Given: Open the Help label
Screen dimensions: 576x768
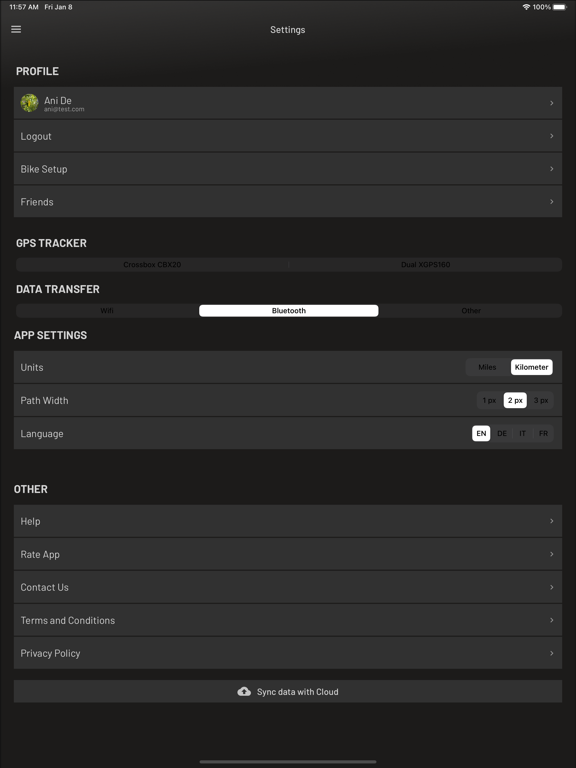Looking at the screenshot, I should point(30,521).
